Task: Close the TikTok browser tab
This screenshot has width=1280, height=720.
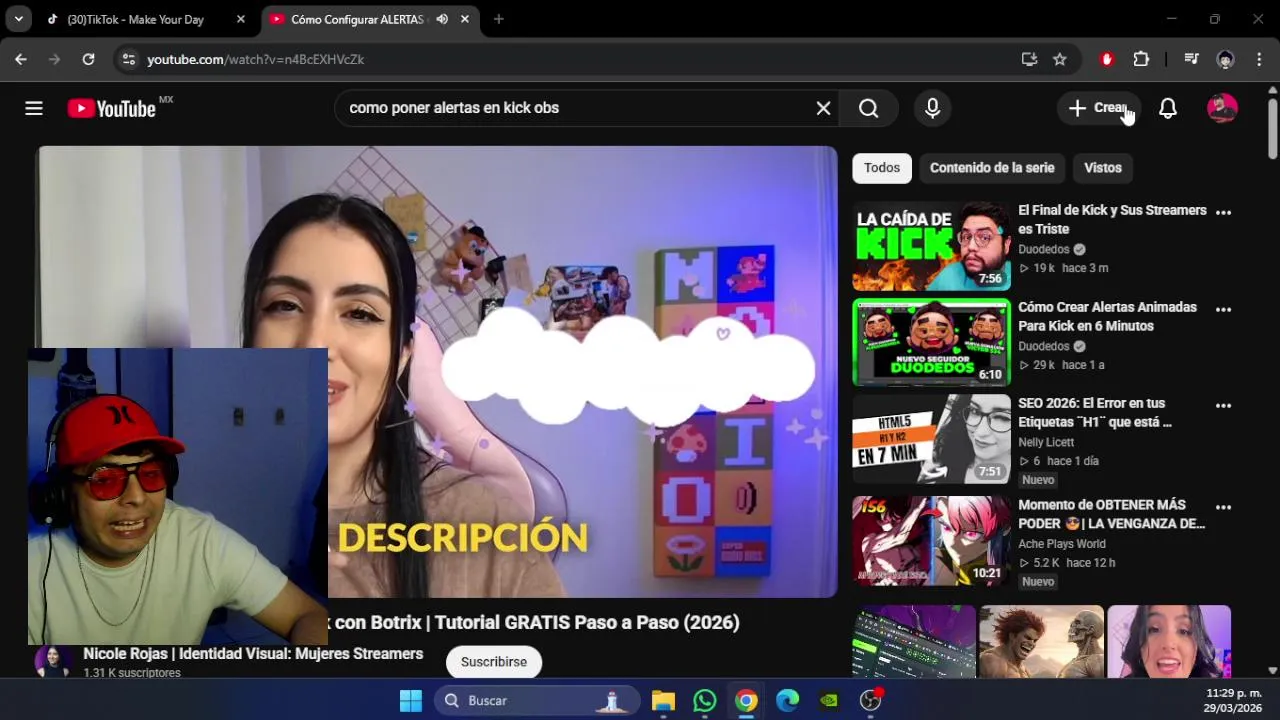Action: (240, 19)
